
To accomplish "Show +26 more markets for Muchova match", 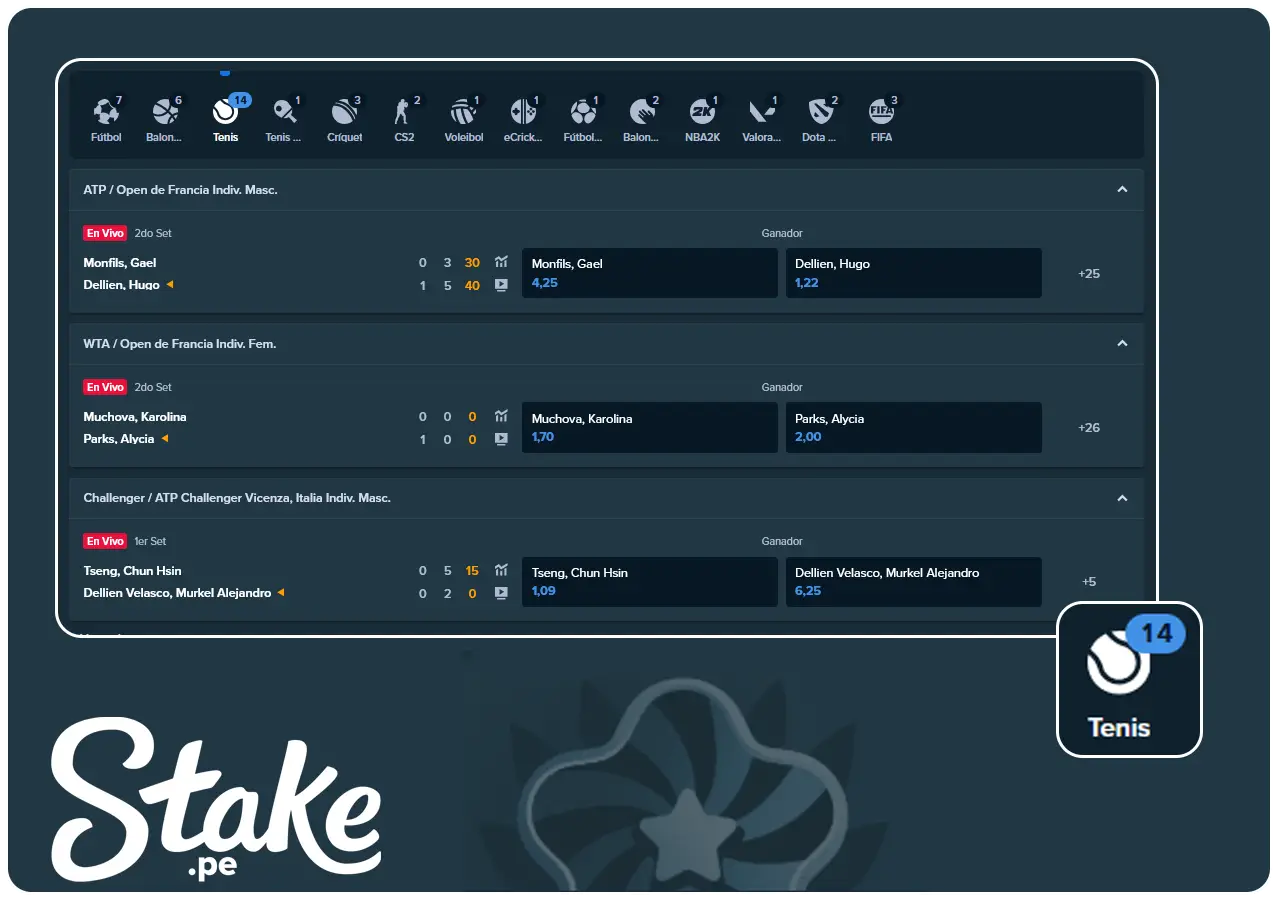I will [1089, 427].
